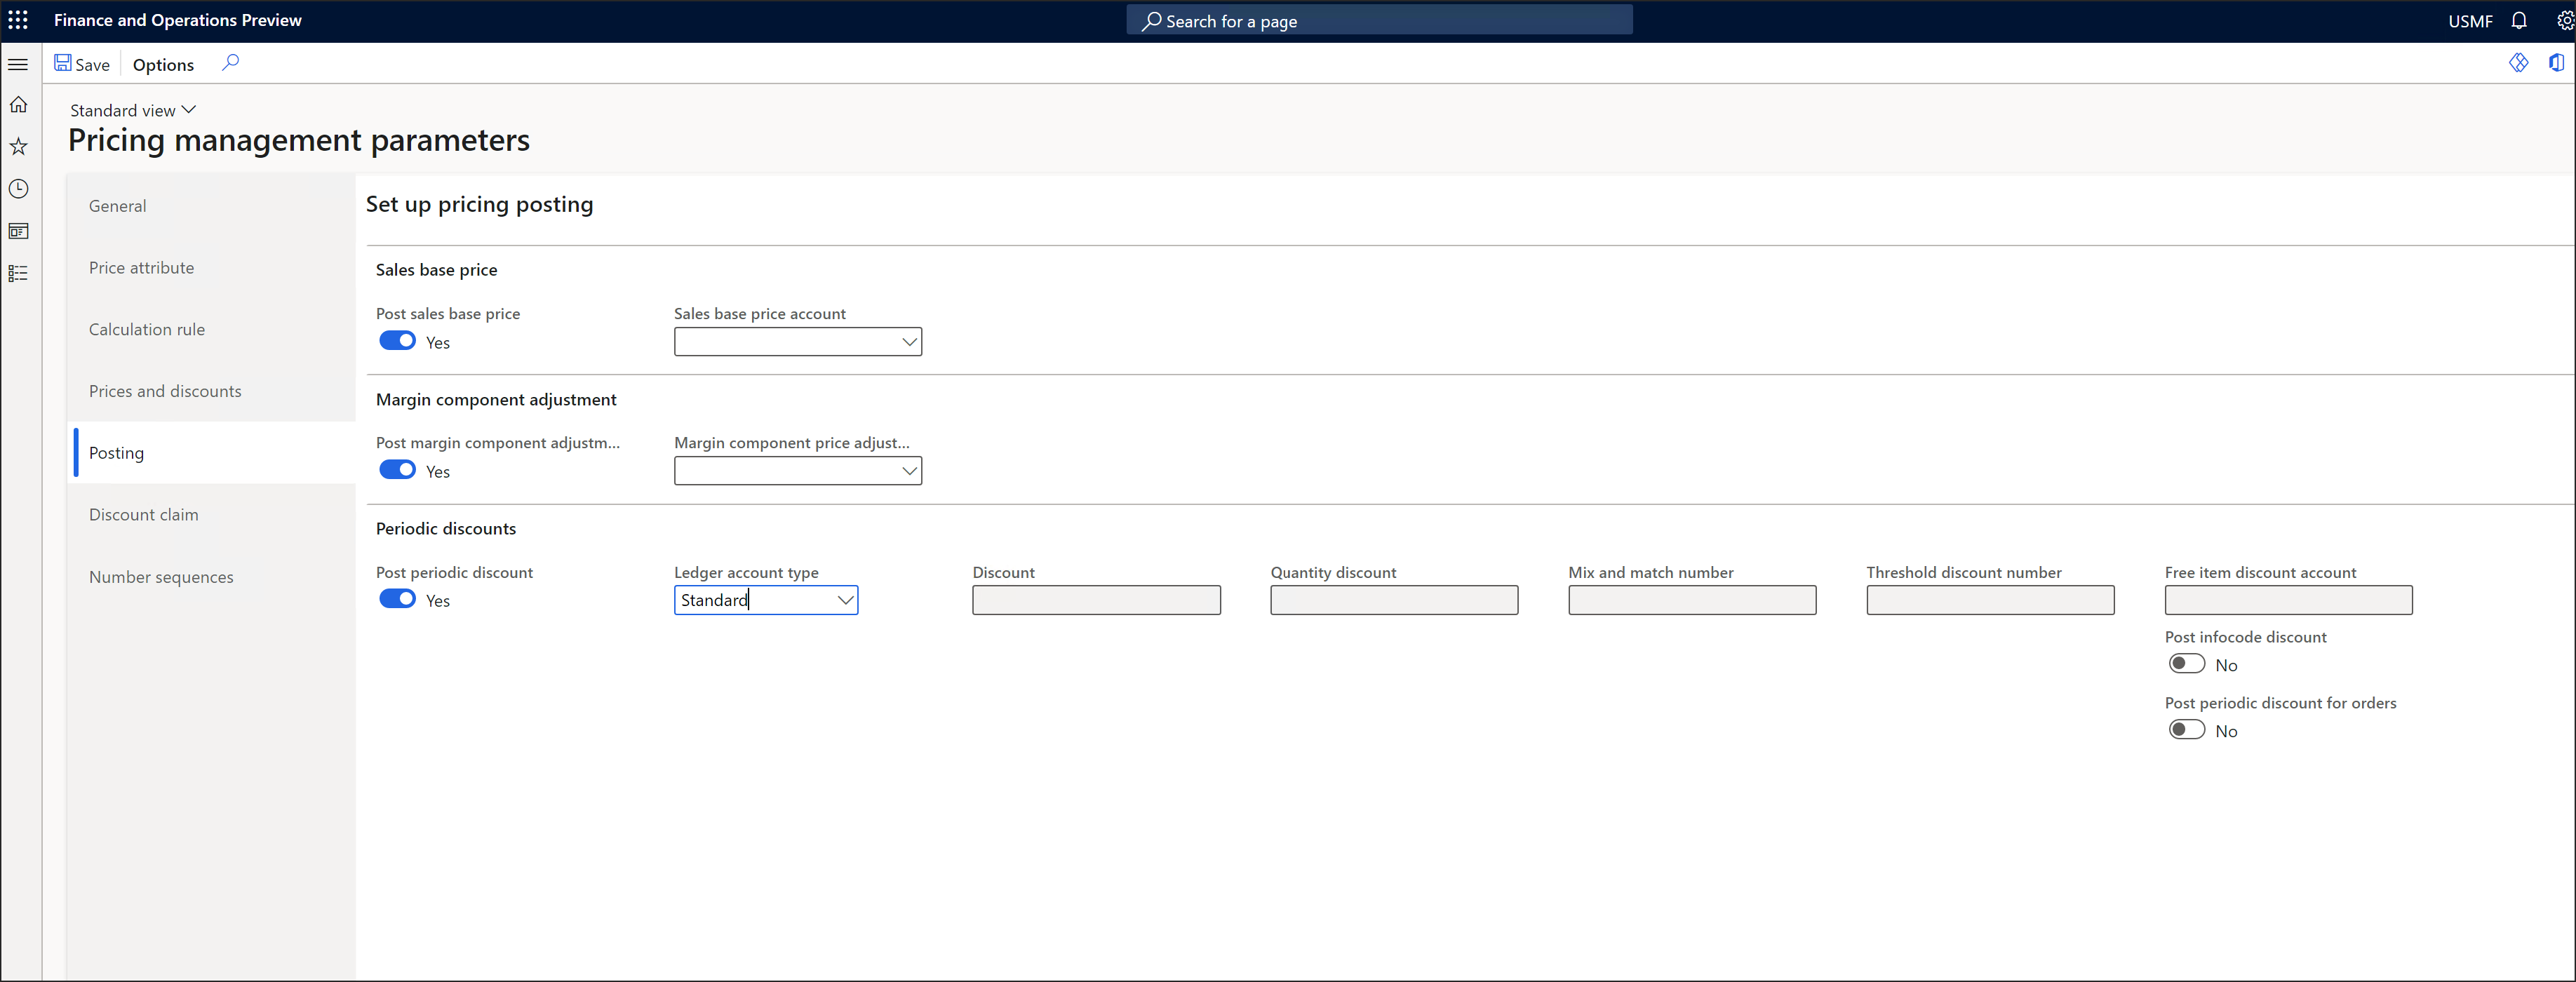Image resolution: width=2576 pixels, height=982 pixels.
Task: Open the Price attribute section tab
Action: [141, 267]
